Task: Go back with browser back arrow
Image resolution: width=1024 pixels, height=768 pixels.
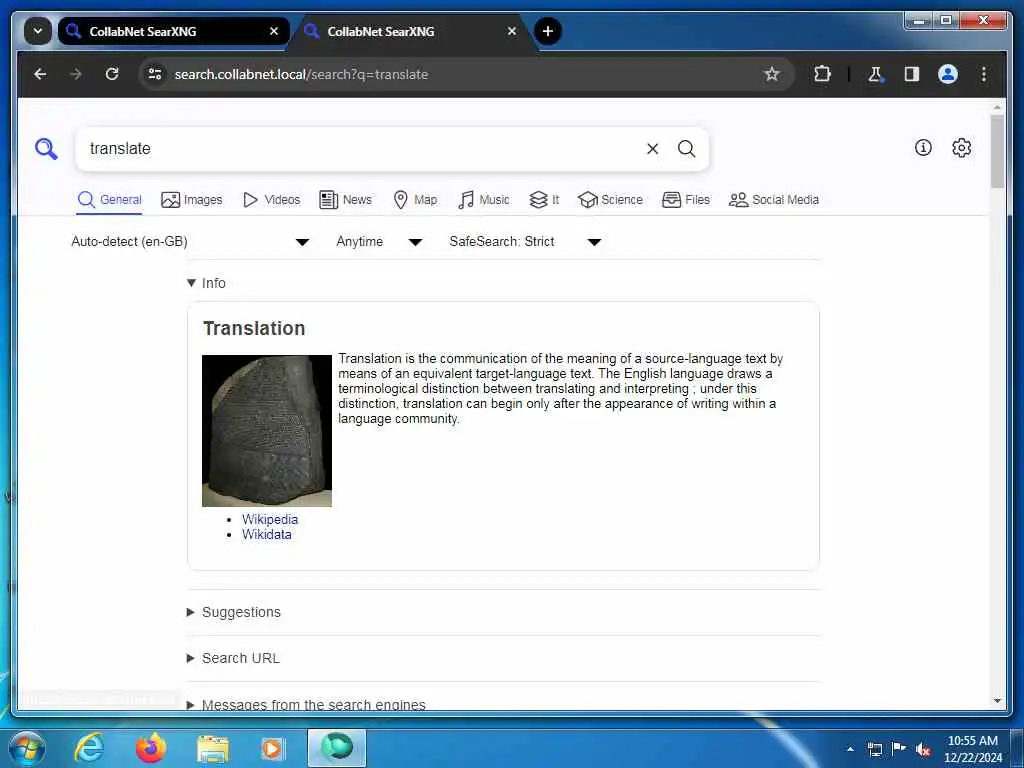Action: point(40,74)
